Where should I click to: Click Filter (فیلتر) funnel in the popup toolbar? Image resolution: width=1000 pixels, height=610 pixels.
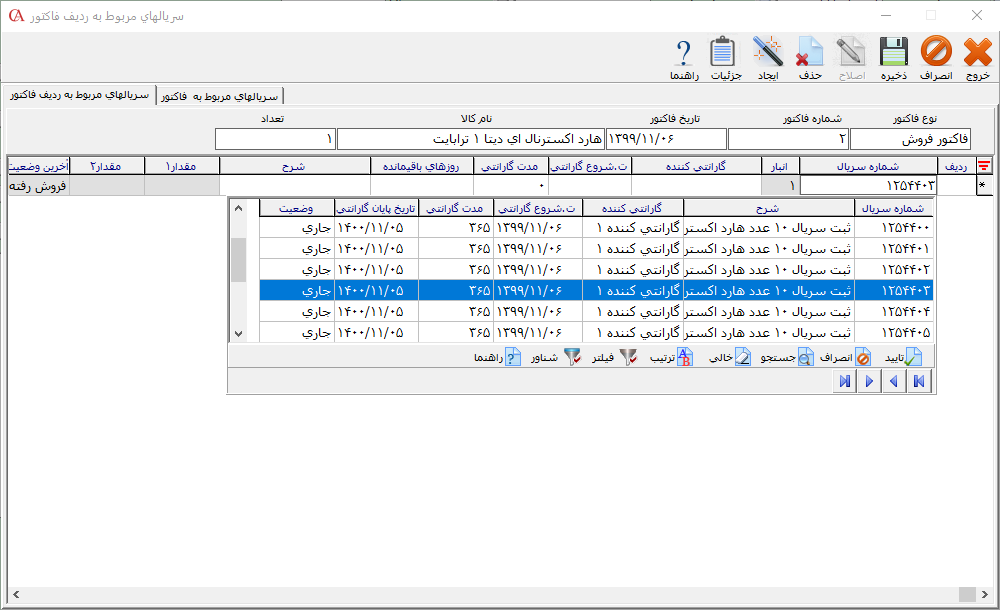click(614, 357)
